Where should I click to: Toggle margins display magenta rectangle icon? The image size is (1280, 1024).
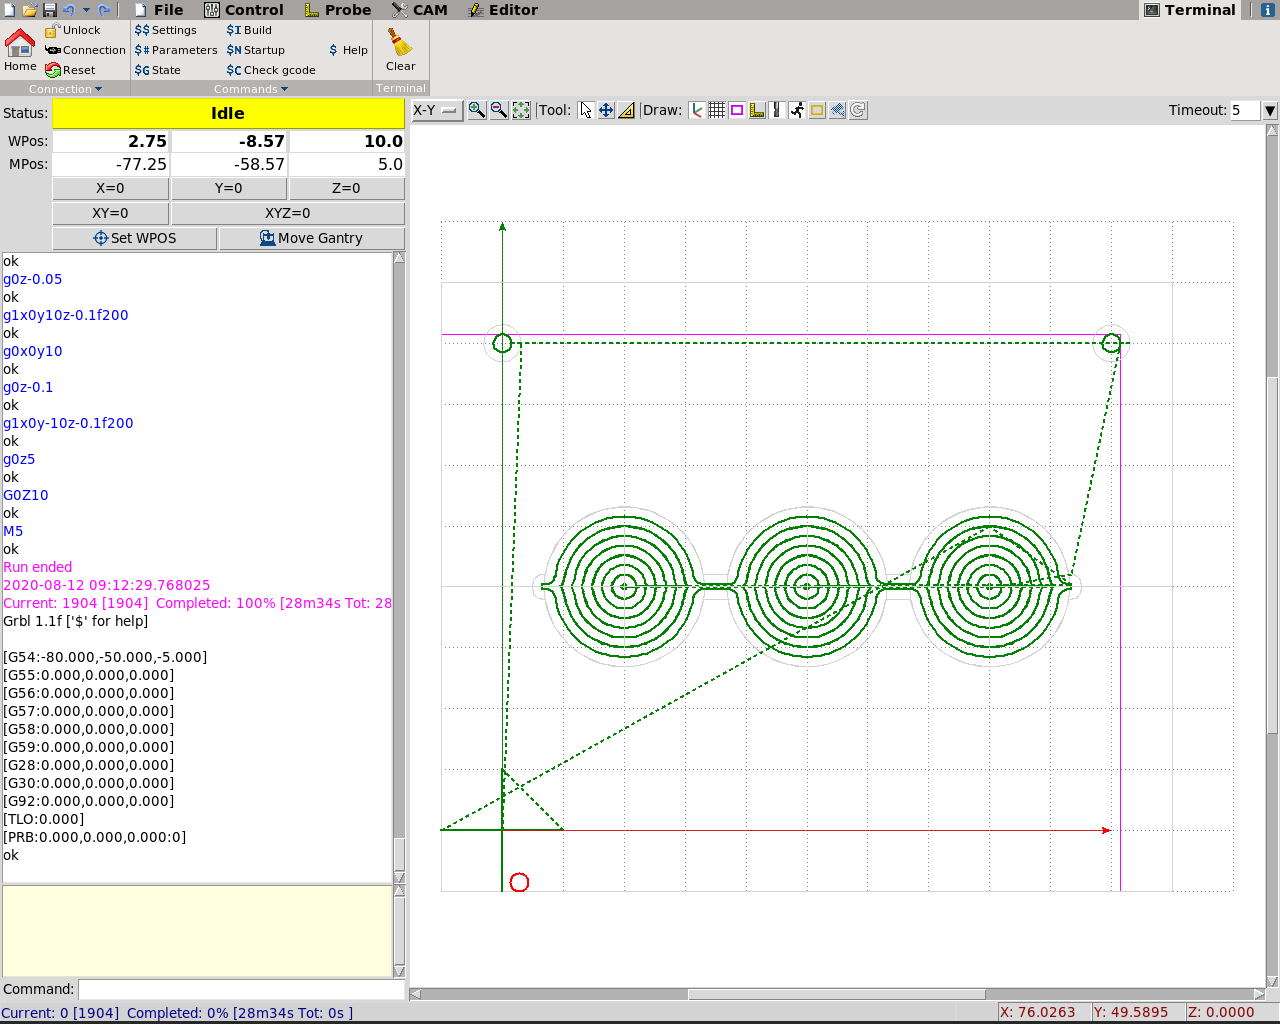point(737,110)
